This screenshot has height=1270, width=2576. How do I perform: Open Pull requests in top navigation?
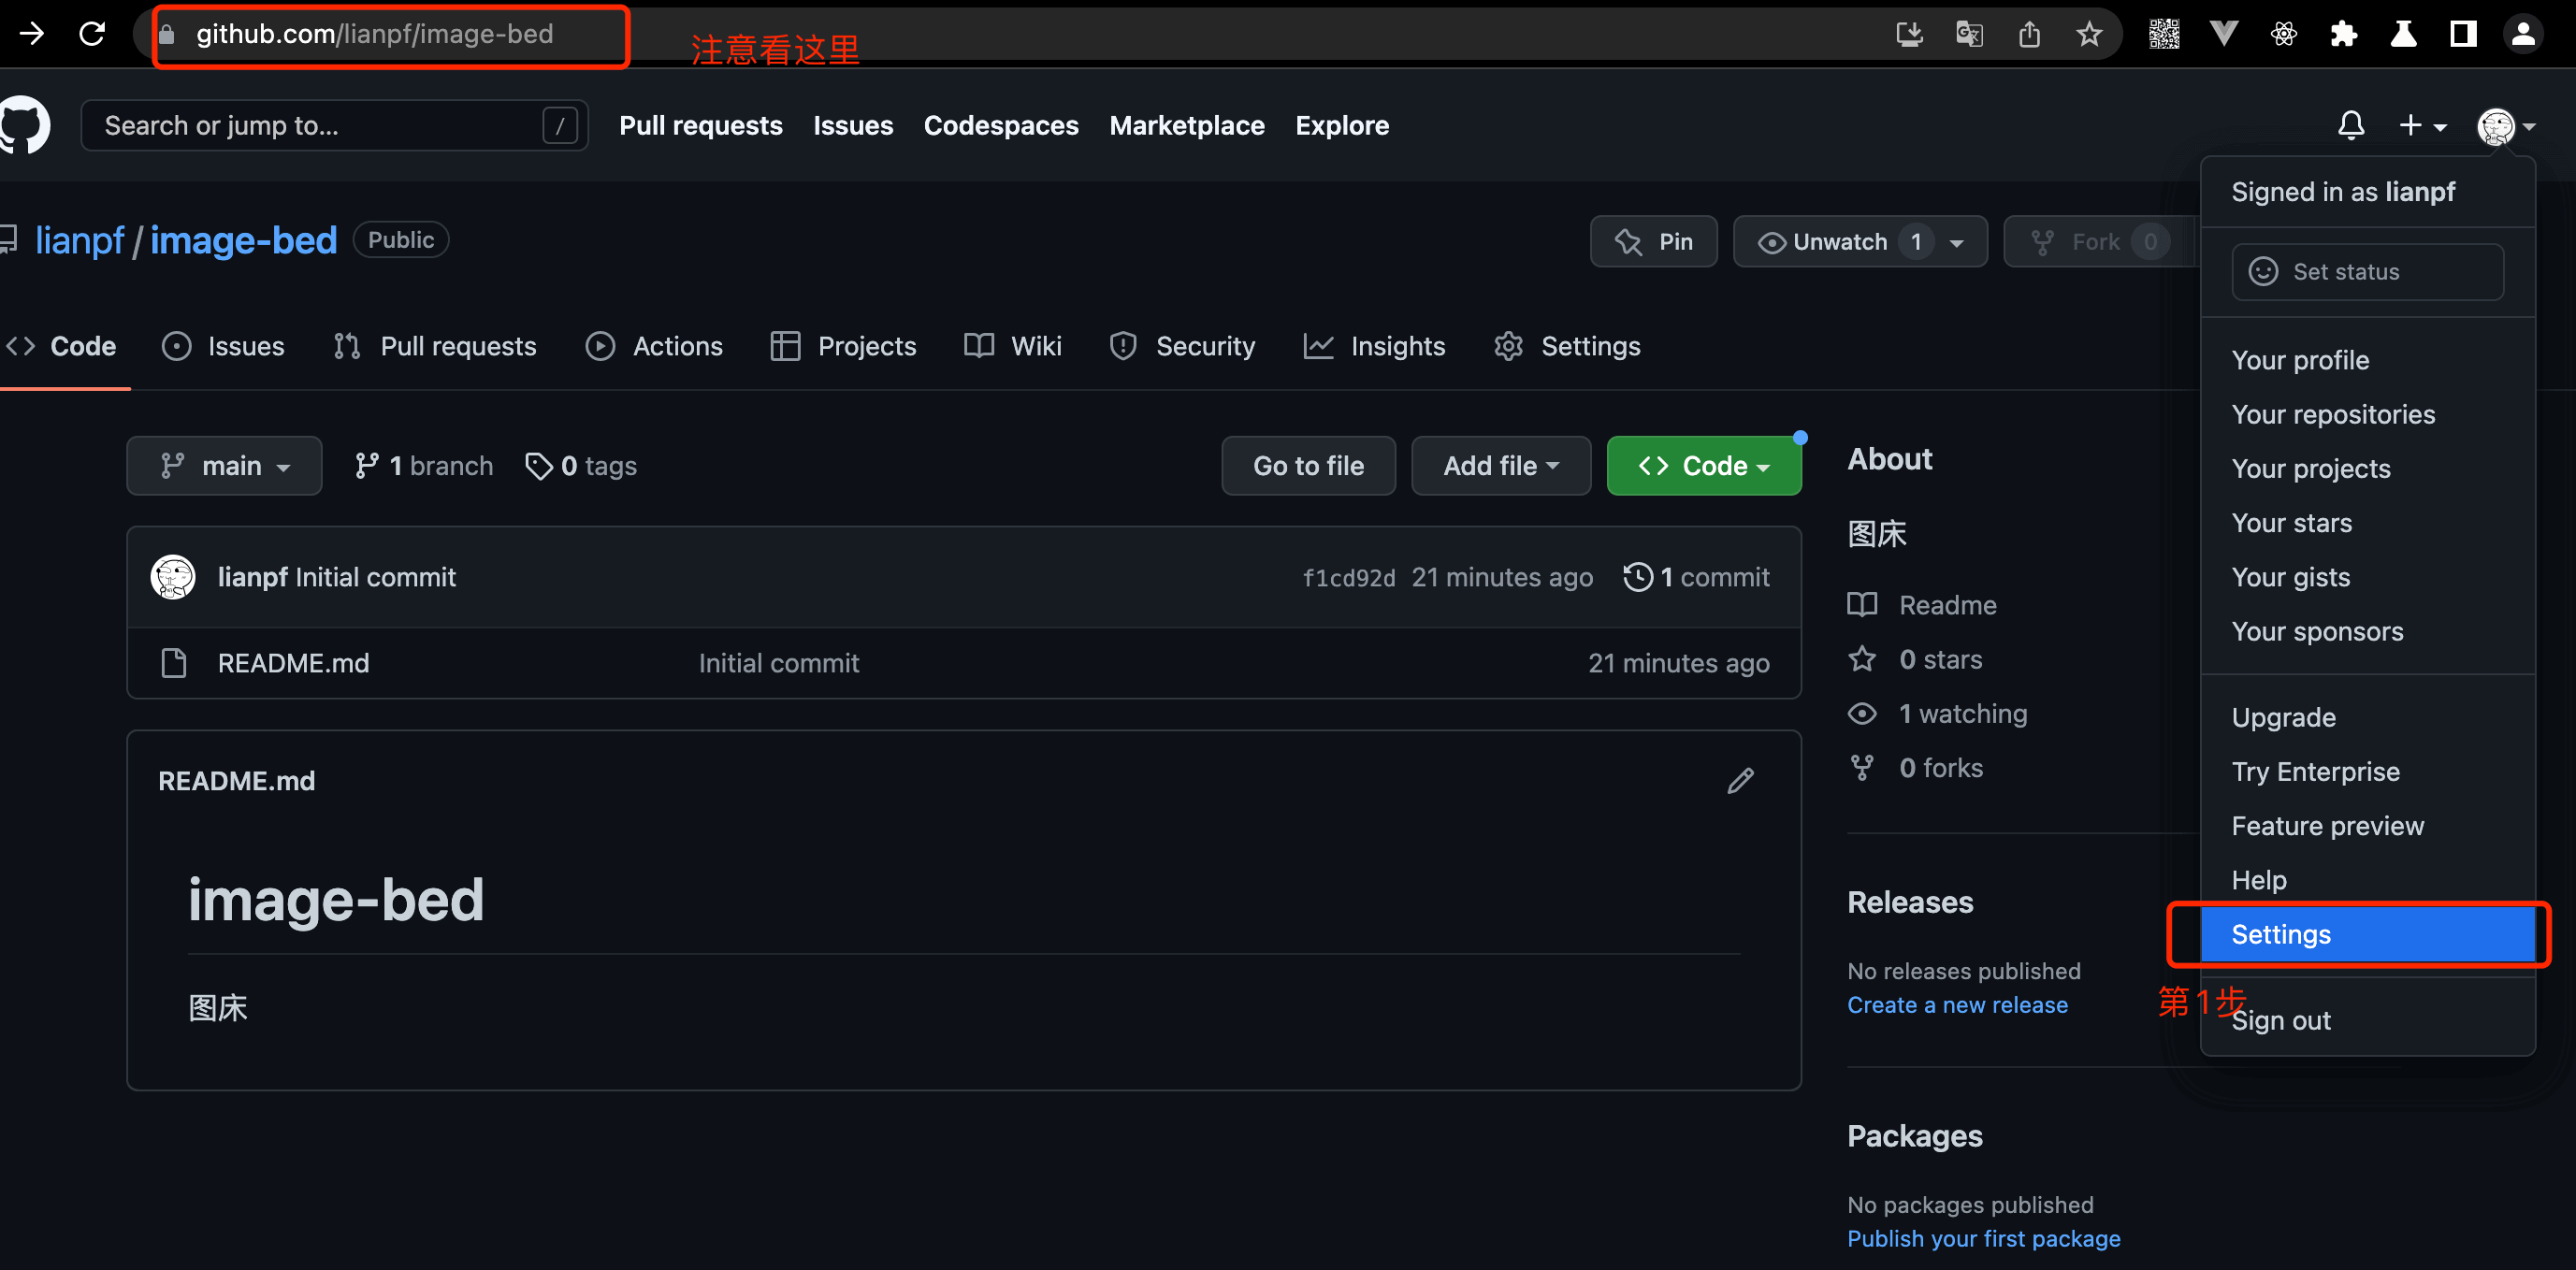(x=701, y=126)
